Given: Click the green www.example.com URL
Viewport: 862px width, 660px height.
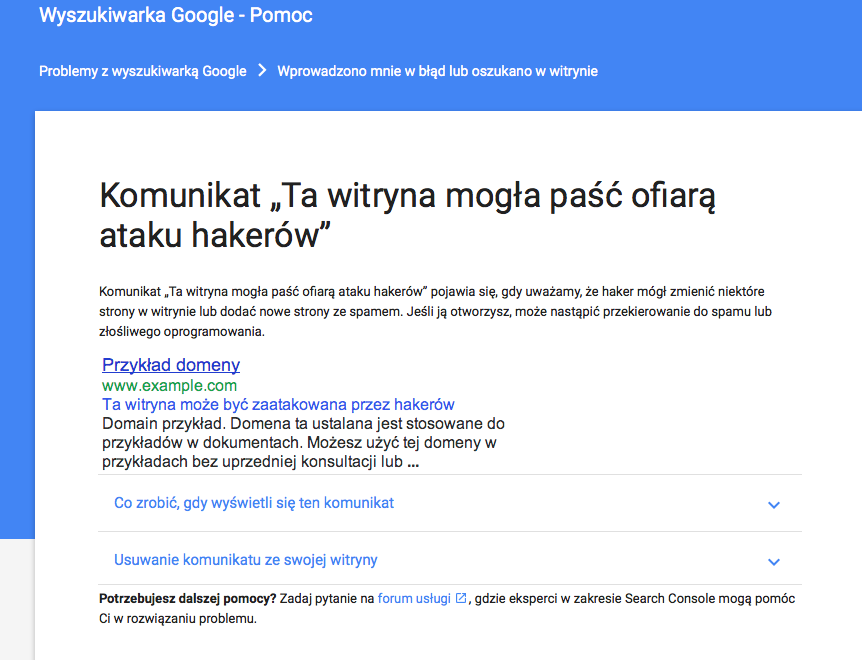Looking at the screenshot, I should [169, 385].
